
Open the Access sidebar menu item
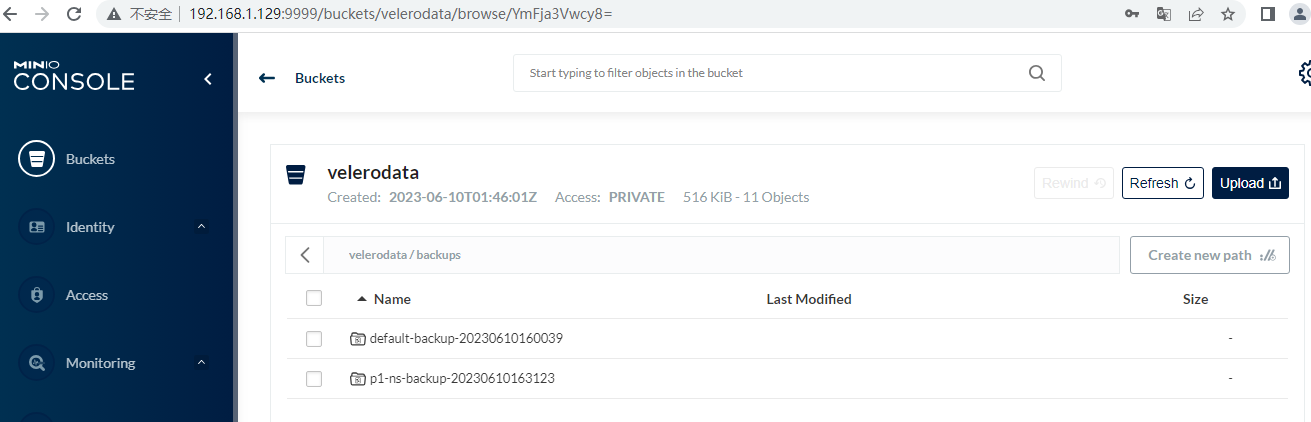[87, 295]
